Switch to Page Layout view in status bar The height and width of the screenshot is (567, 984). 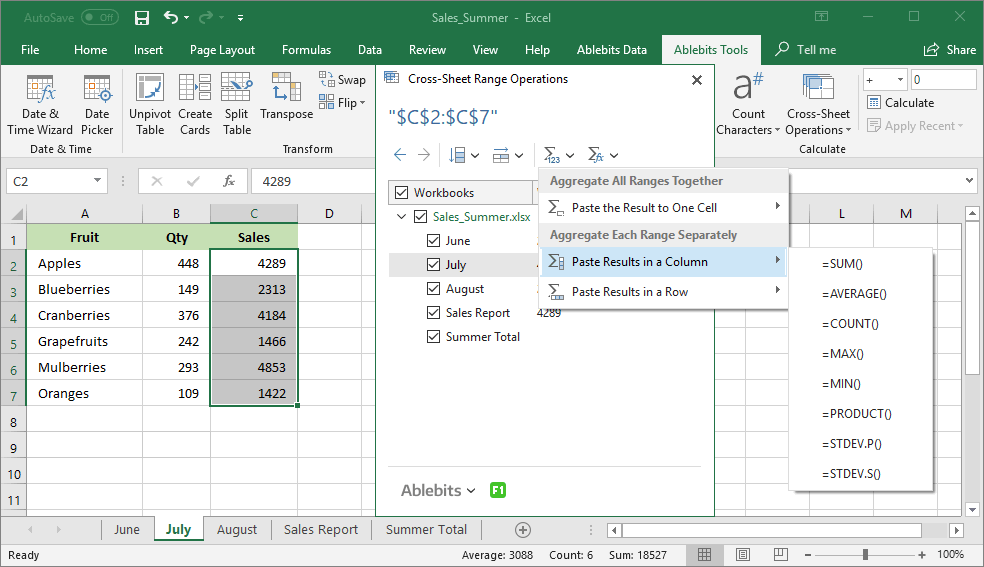[743, 554]
